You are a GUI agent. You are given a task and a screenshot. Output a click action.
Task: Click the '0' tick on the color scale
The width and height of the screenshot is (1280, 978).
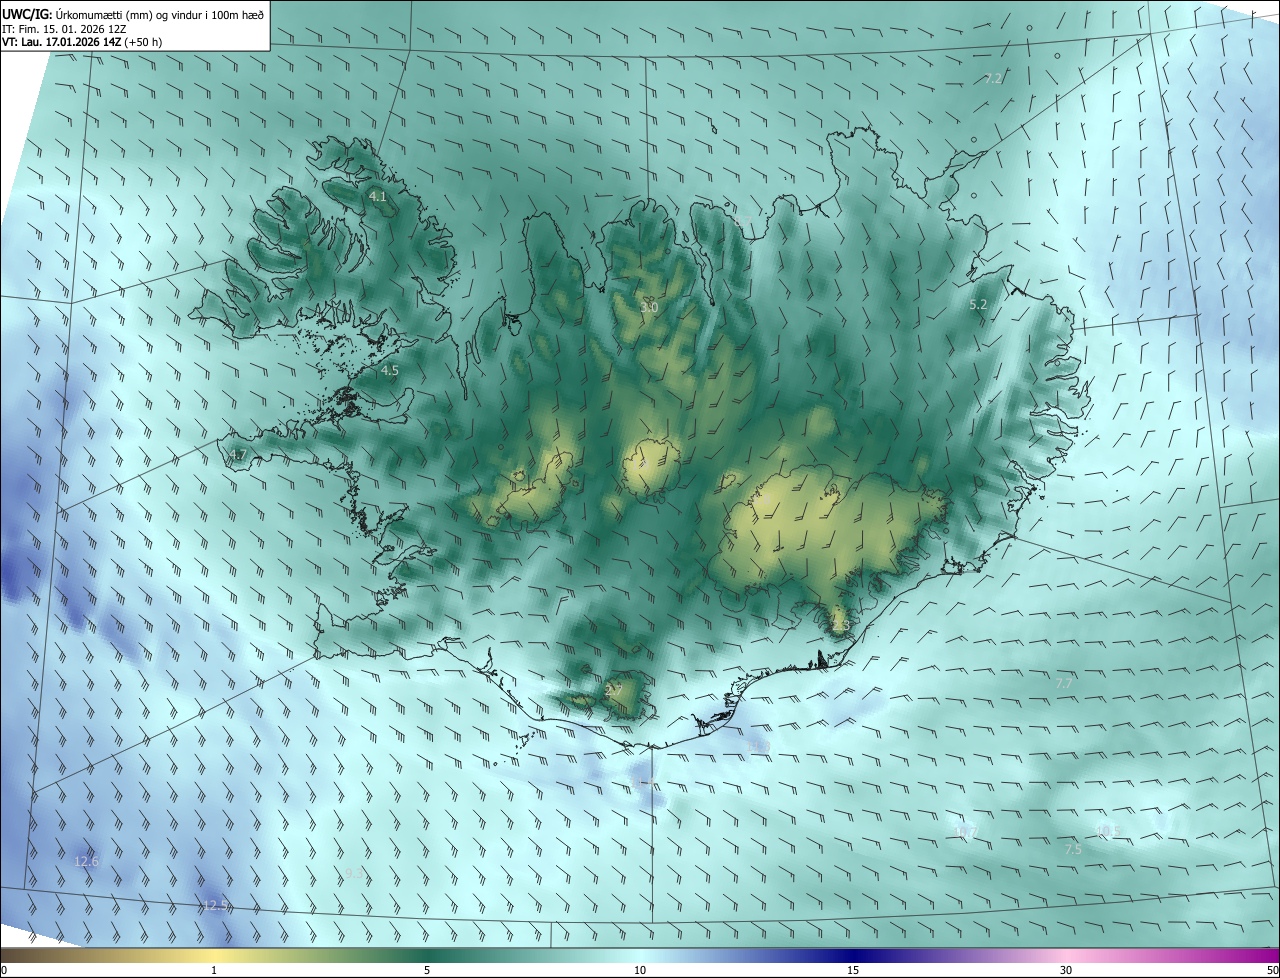point(4,970)
